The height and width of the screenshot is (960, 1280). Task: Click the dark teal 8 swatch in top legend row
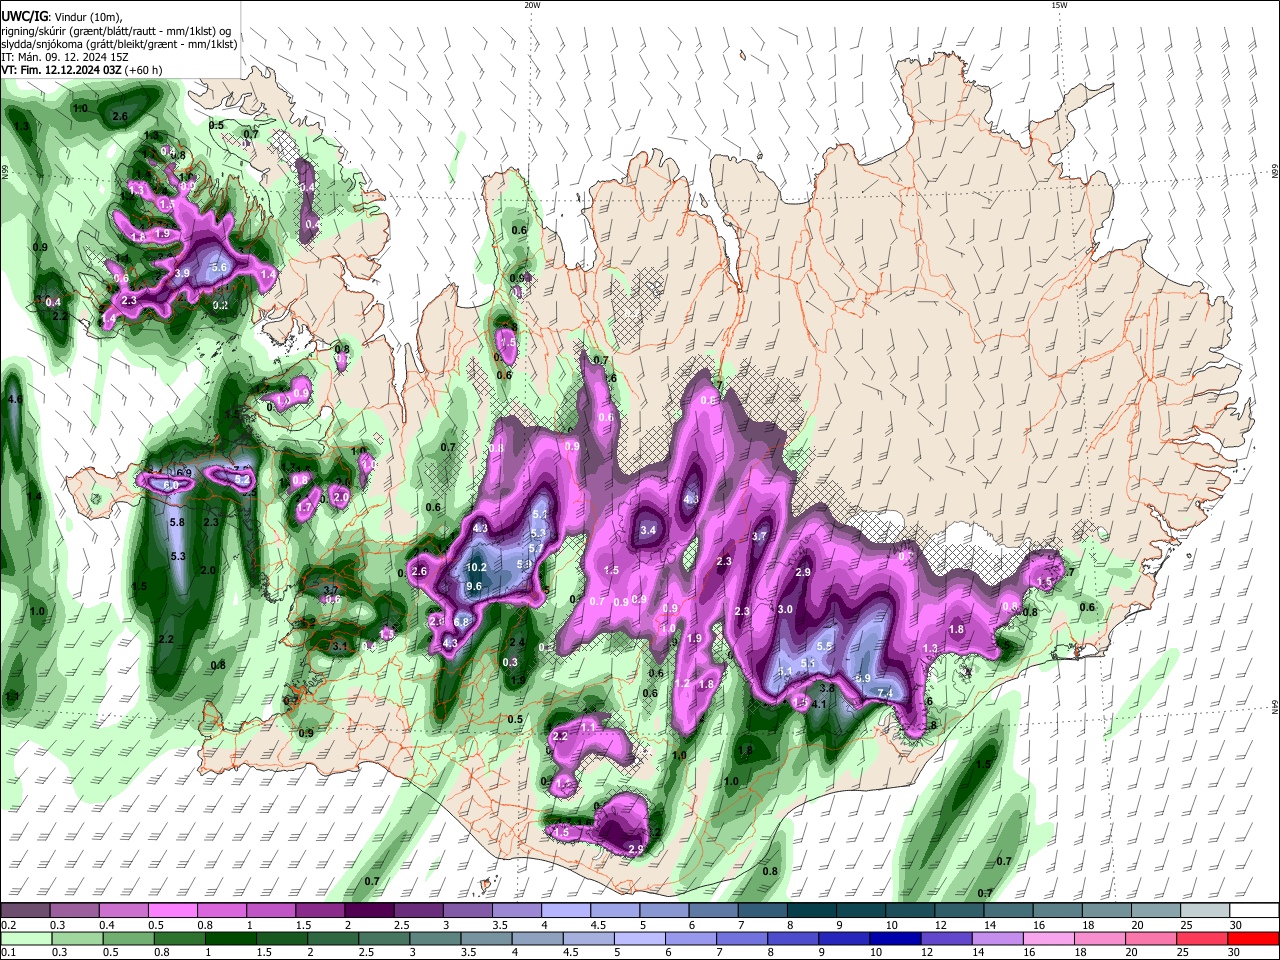tap(812, 911)
